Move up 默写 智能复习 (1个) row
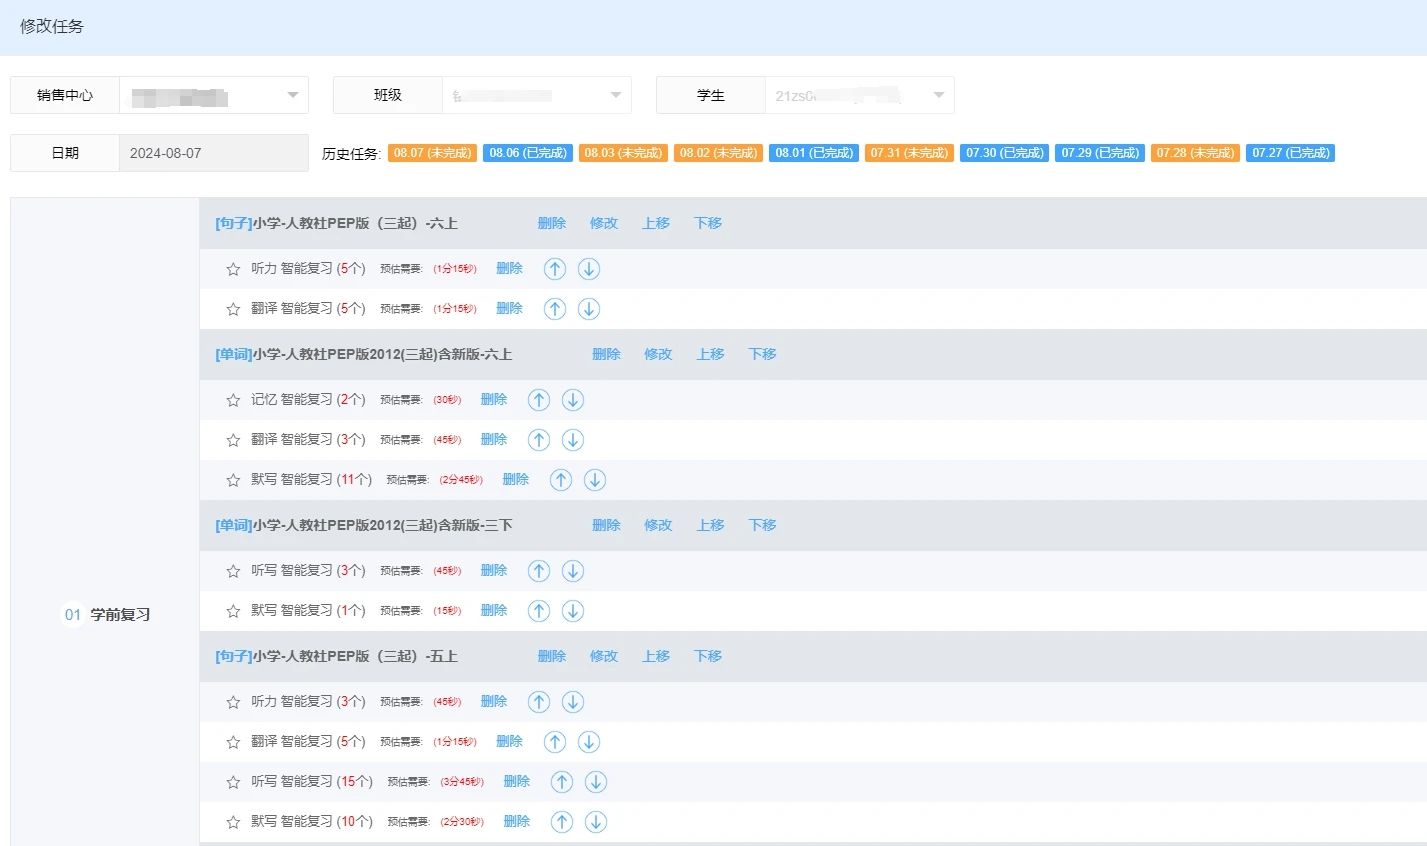This screenshot has width=1427, height=846. [539, 611]
